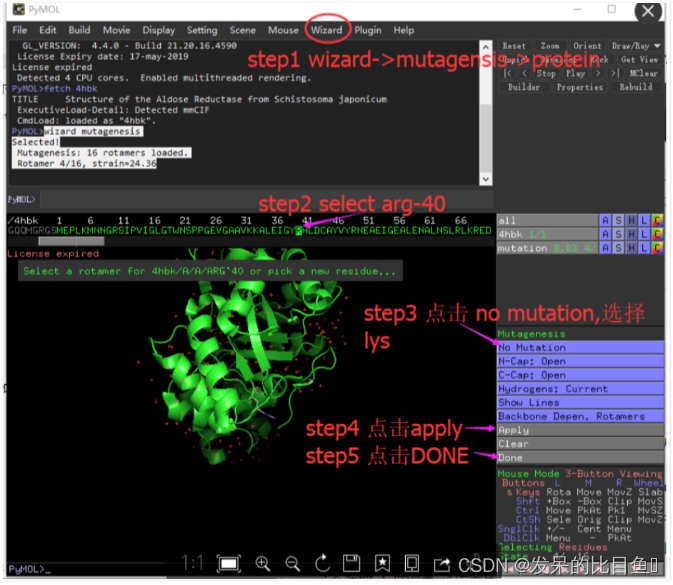Open the Help menu
The image size is (673, 585).
point(404,30)
